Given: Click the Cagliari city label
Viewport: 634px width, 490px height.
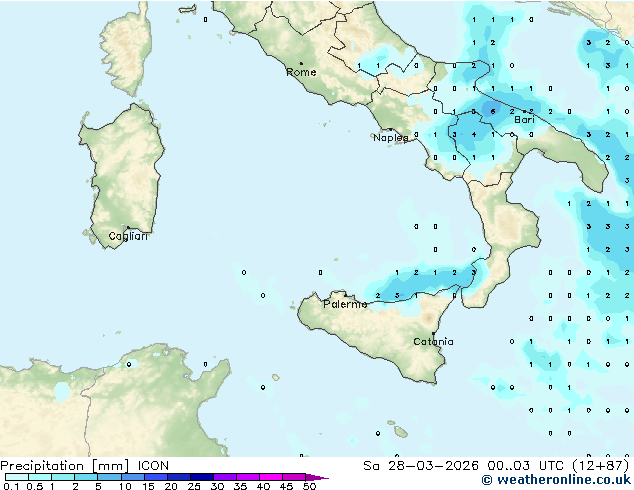Looking at the screenshot, I should (128, 236).
